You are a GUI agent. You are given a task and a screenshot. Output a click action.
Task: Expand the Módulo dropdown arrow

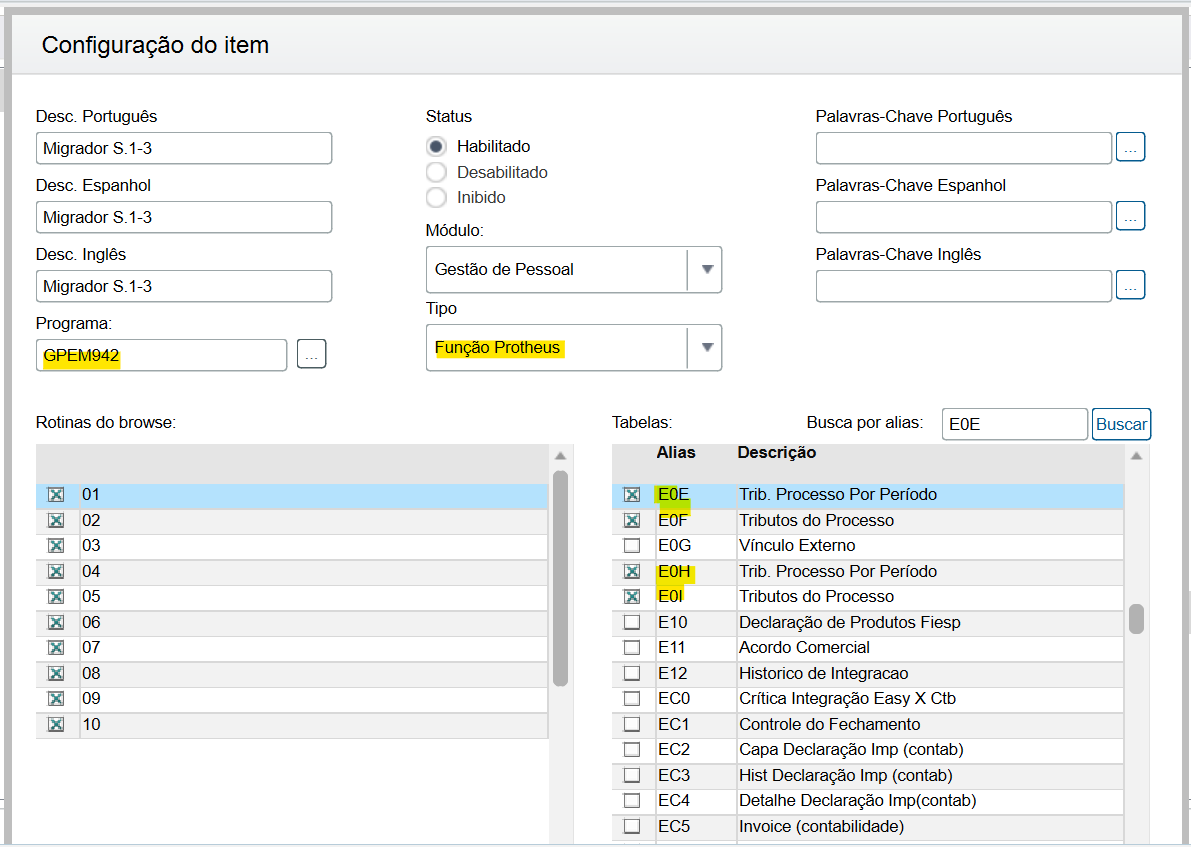pos(706,269)
